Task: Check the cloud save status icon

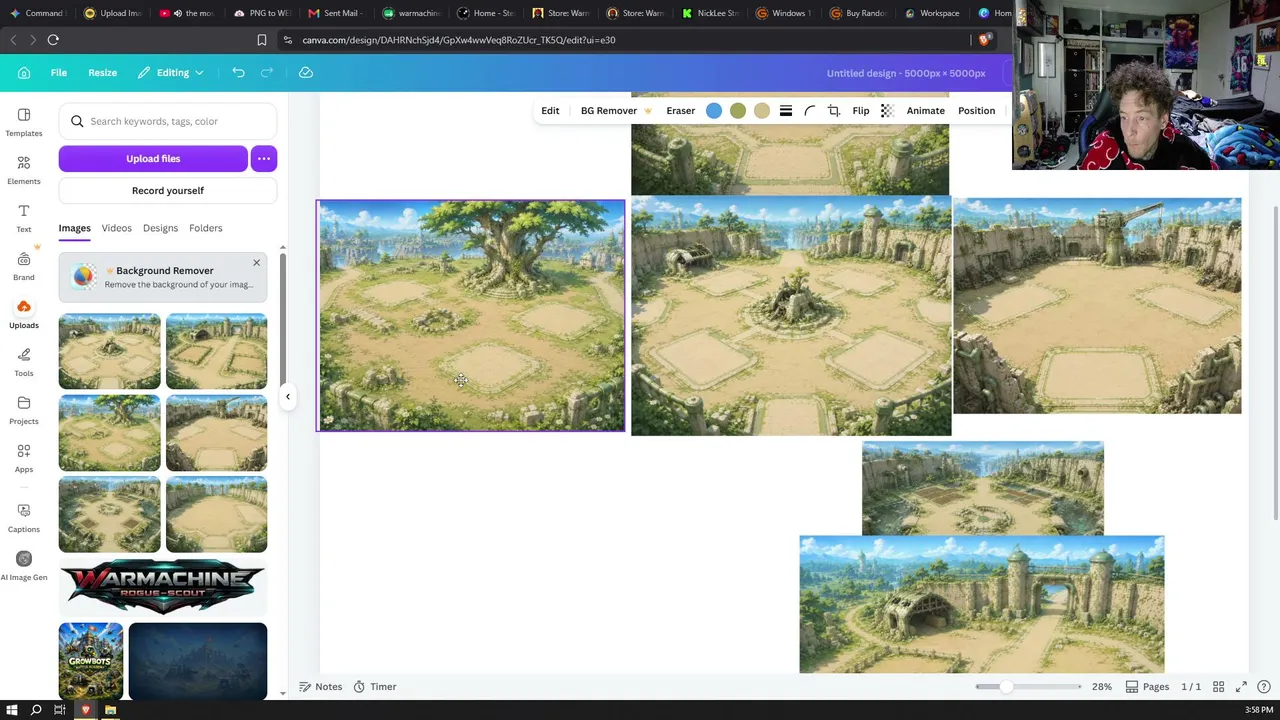Action: point(306,72)
